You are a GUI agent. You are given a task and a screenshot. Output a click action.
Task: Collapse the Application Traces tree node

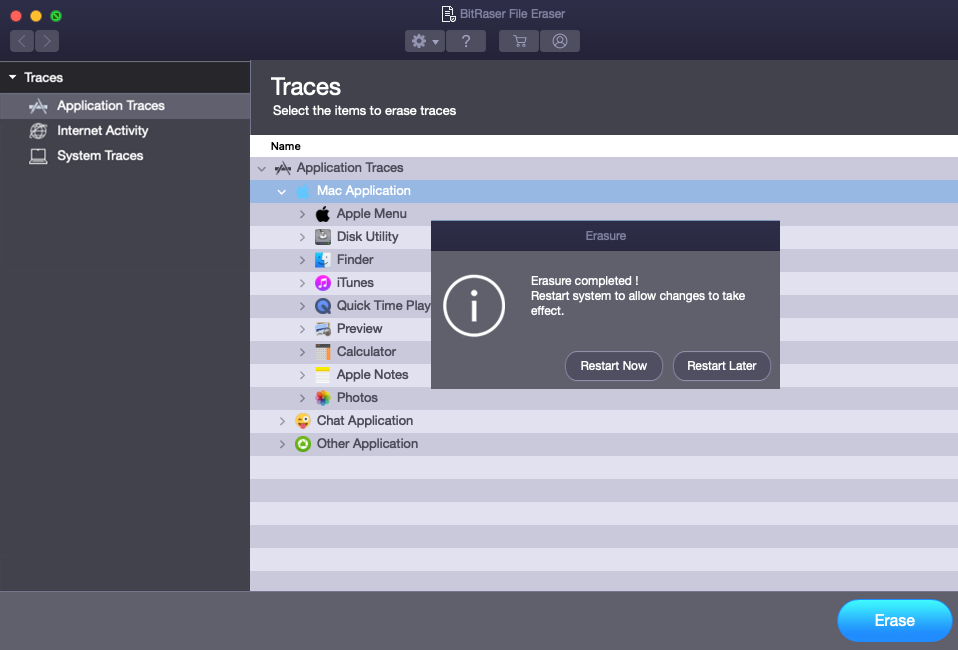pos(262,168)
